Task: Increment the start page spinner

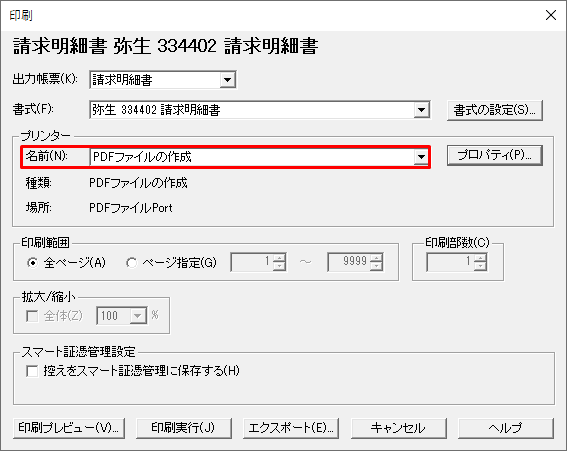Action: [x=279, y=258]
